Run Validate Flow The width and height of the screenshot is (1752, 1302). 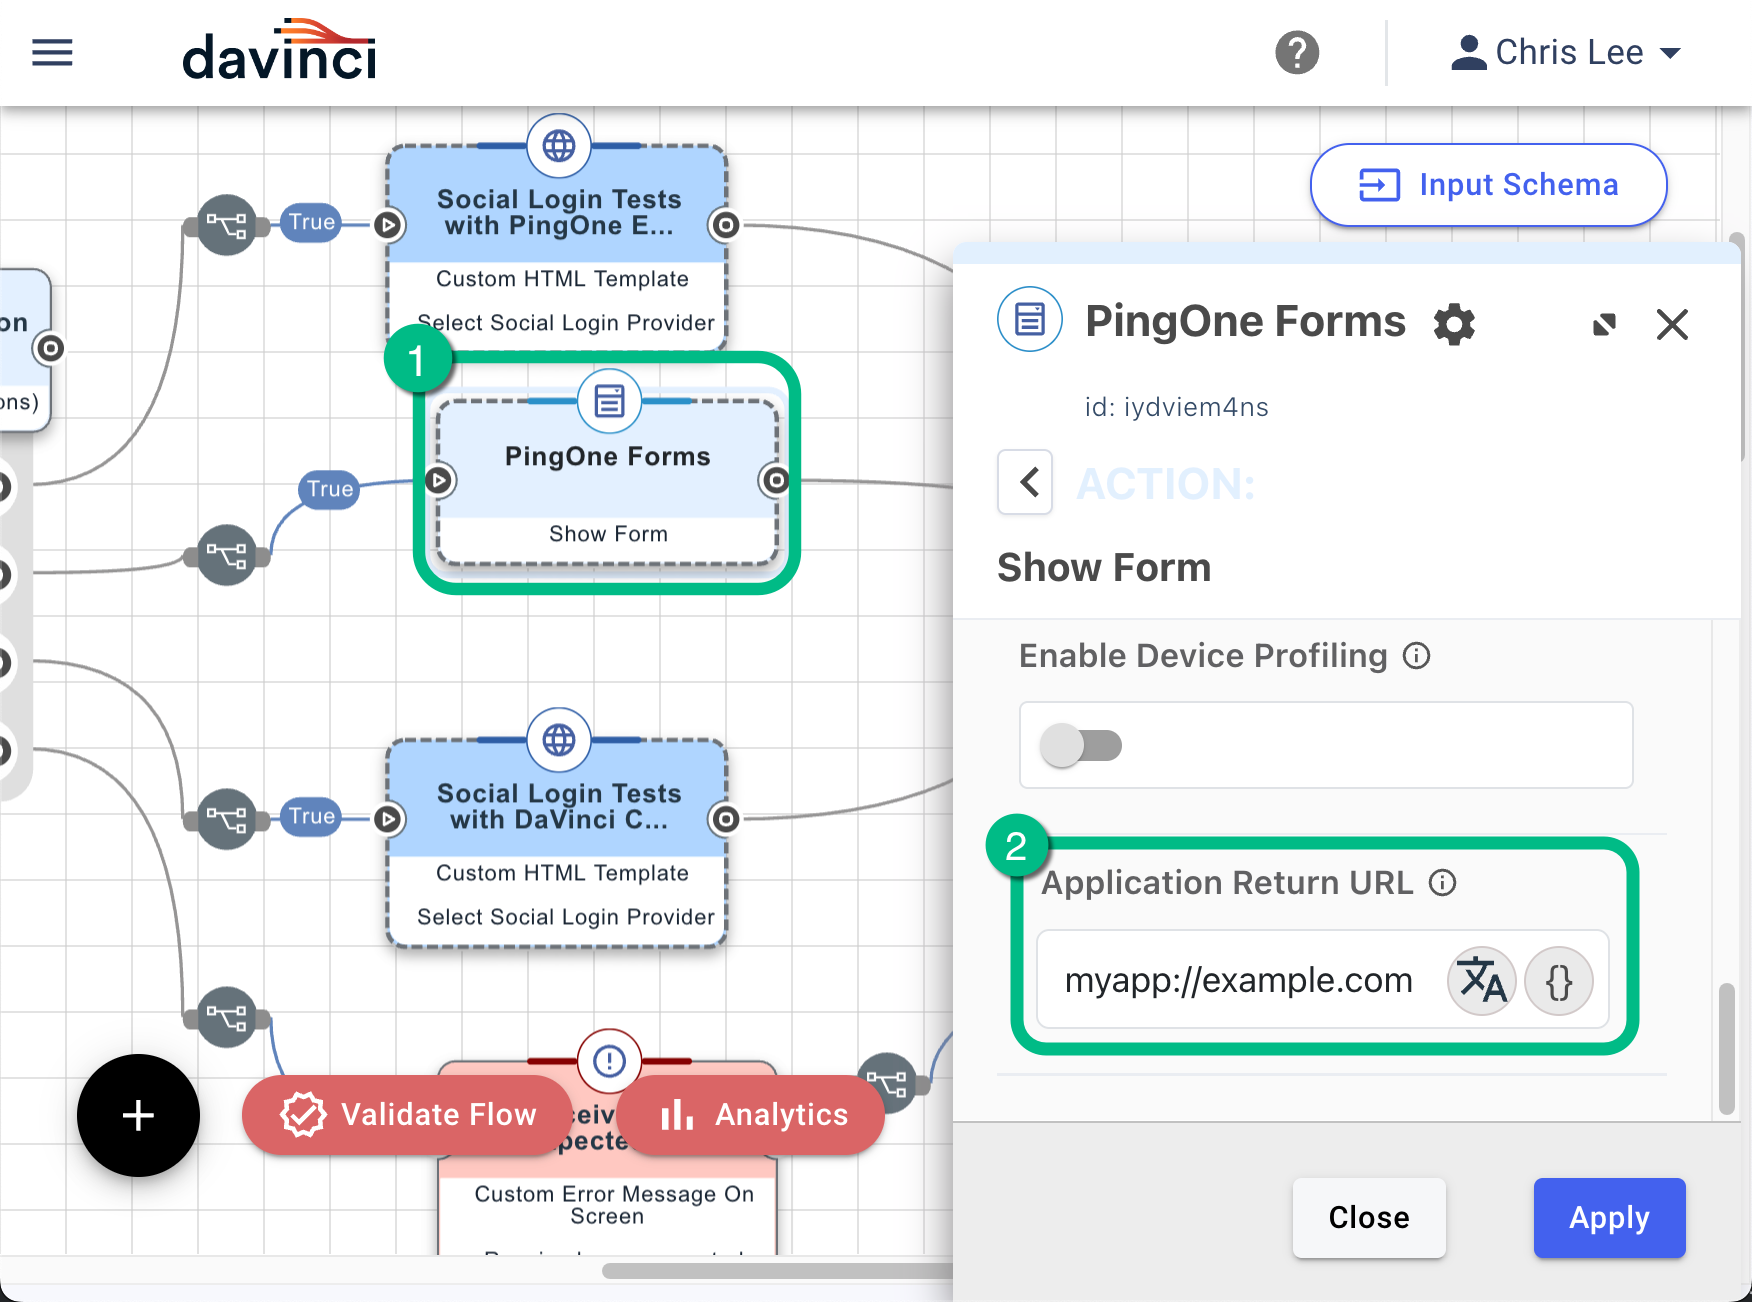407,1115
